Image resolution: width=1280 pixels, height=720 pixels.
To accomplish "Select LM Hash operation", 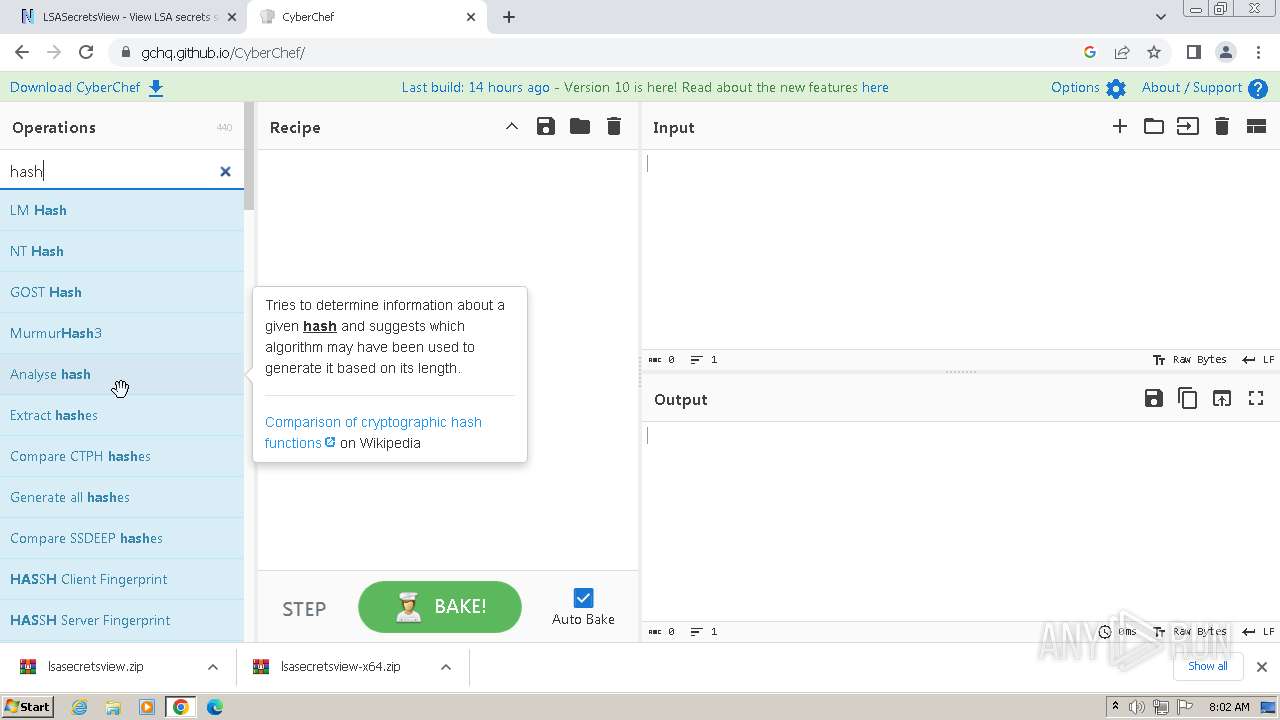I will click(122, 210).
